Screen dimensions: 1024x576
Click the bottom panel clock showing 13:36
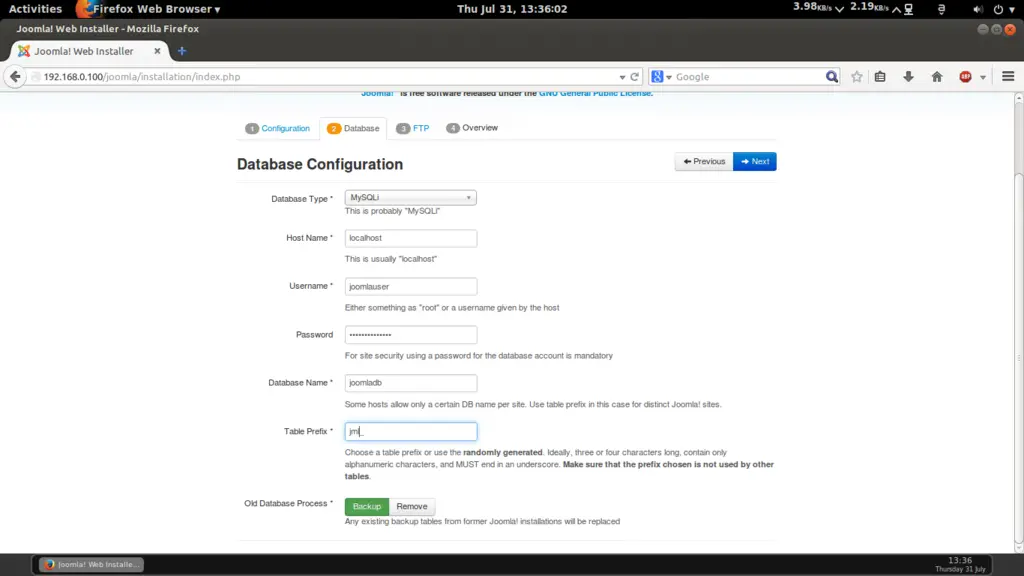tap(960, 565)
